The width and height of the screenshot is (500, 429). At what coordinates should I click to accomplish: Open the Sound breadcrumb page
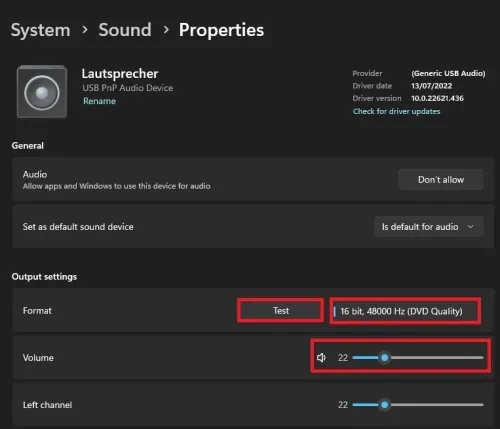click(125, 30)
